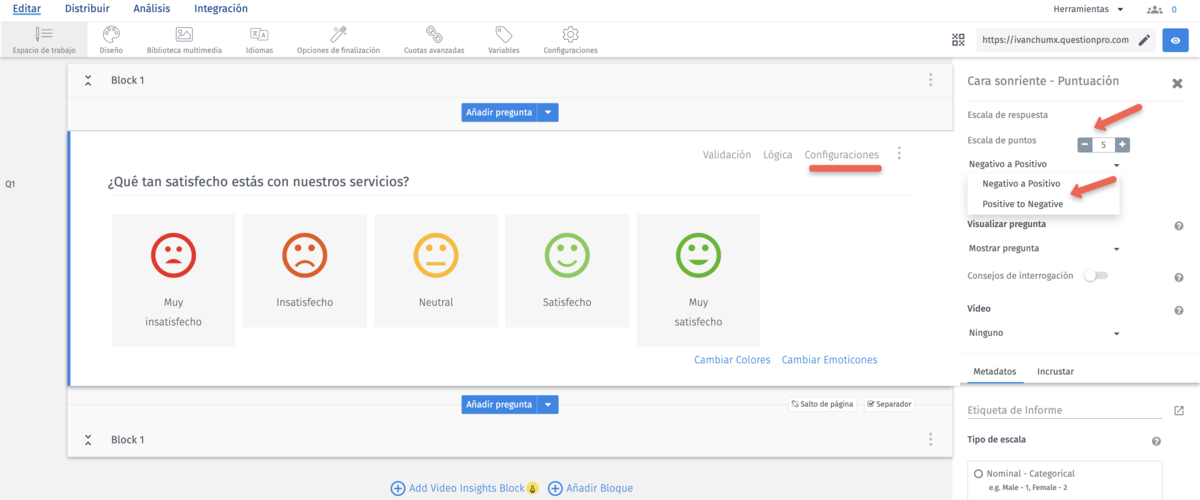
Task: Decrease scale points with minus button
Action: (x=1085, y=144)
